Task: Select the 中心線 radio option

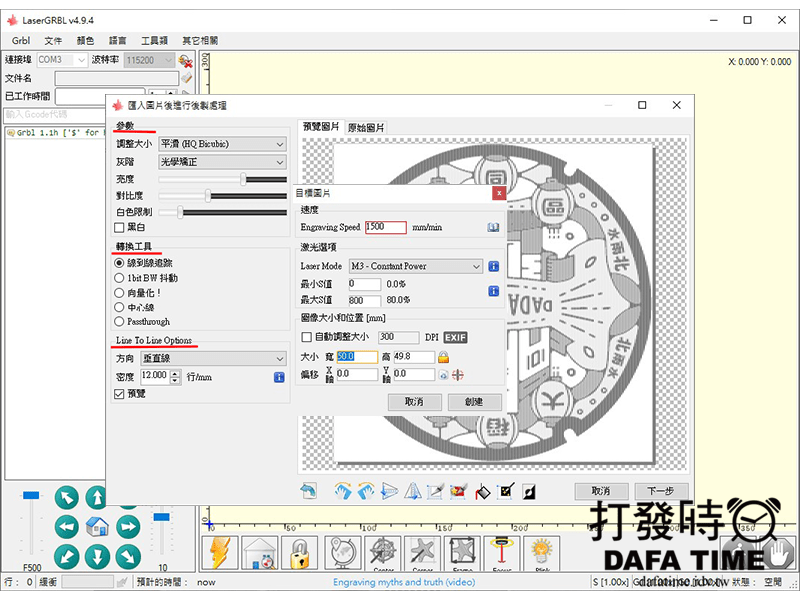Action: (119, 307)
